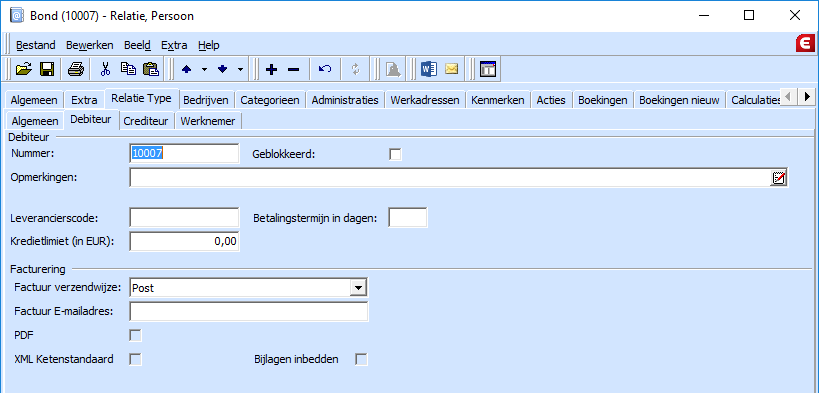Screen dimensions: 819x393
Task: Switch to the top-row Algemeen tab
Action: pyautogui.click(x=35, y=100)
